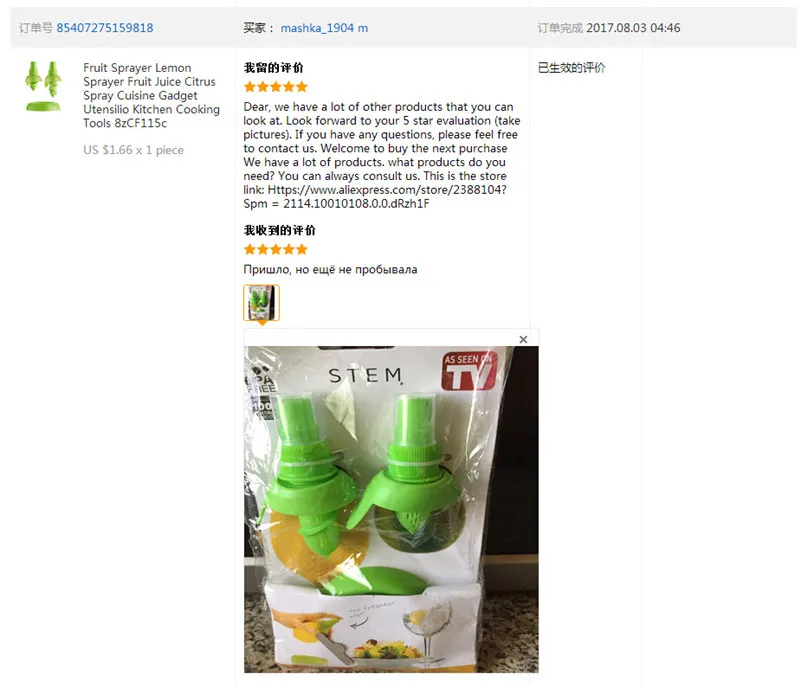The width and height of the screenshot is (800, 685).
Task: Click the 我收到的评价 heading
Action: (x=280, y=231)
